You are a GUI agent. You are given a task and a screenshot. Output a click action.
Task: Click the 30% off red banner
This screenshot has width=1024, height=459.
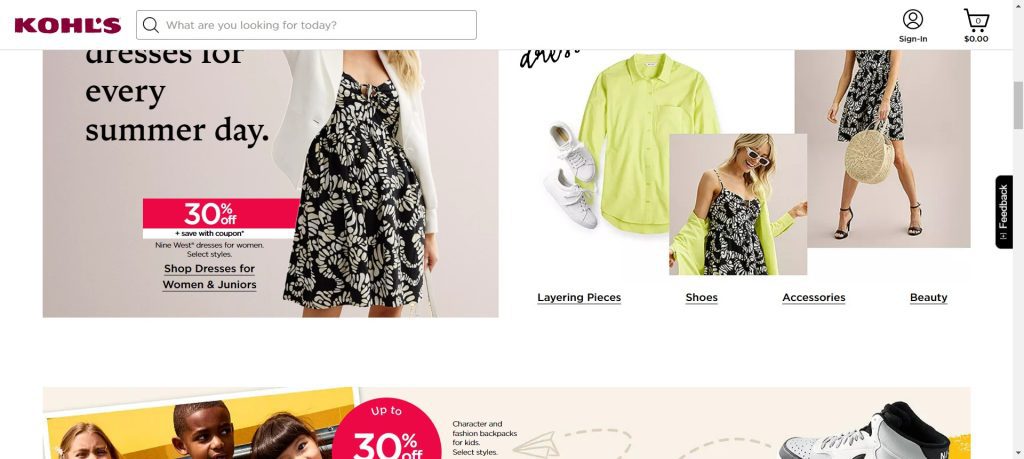[x=221, y=218]
